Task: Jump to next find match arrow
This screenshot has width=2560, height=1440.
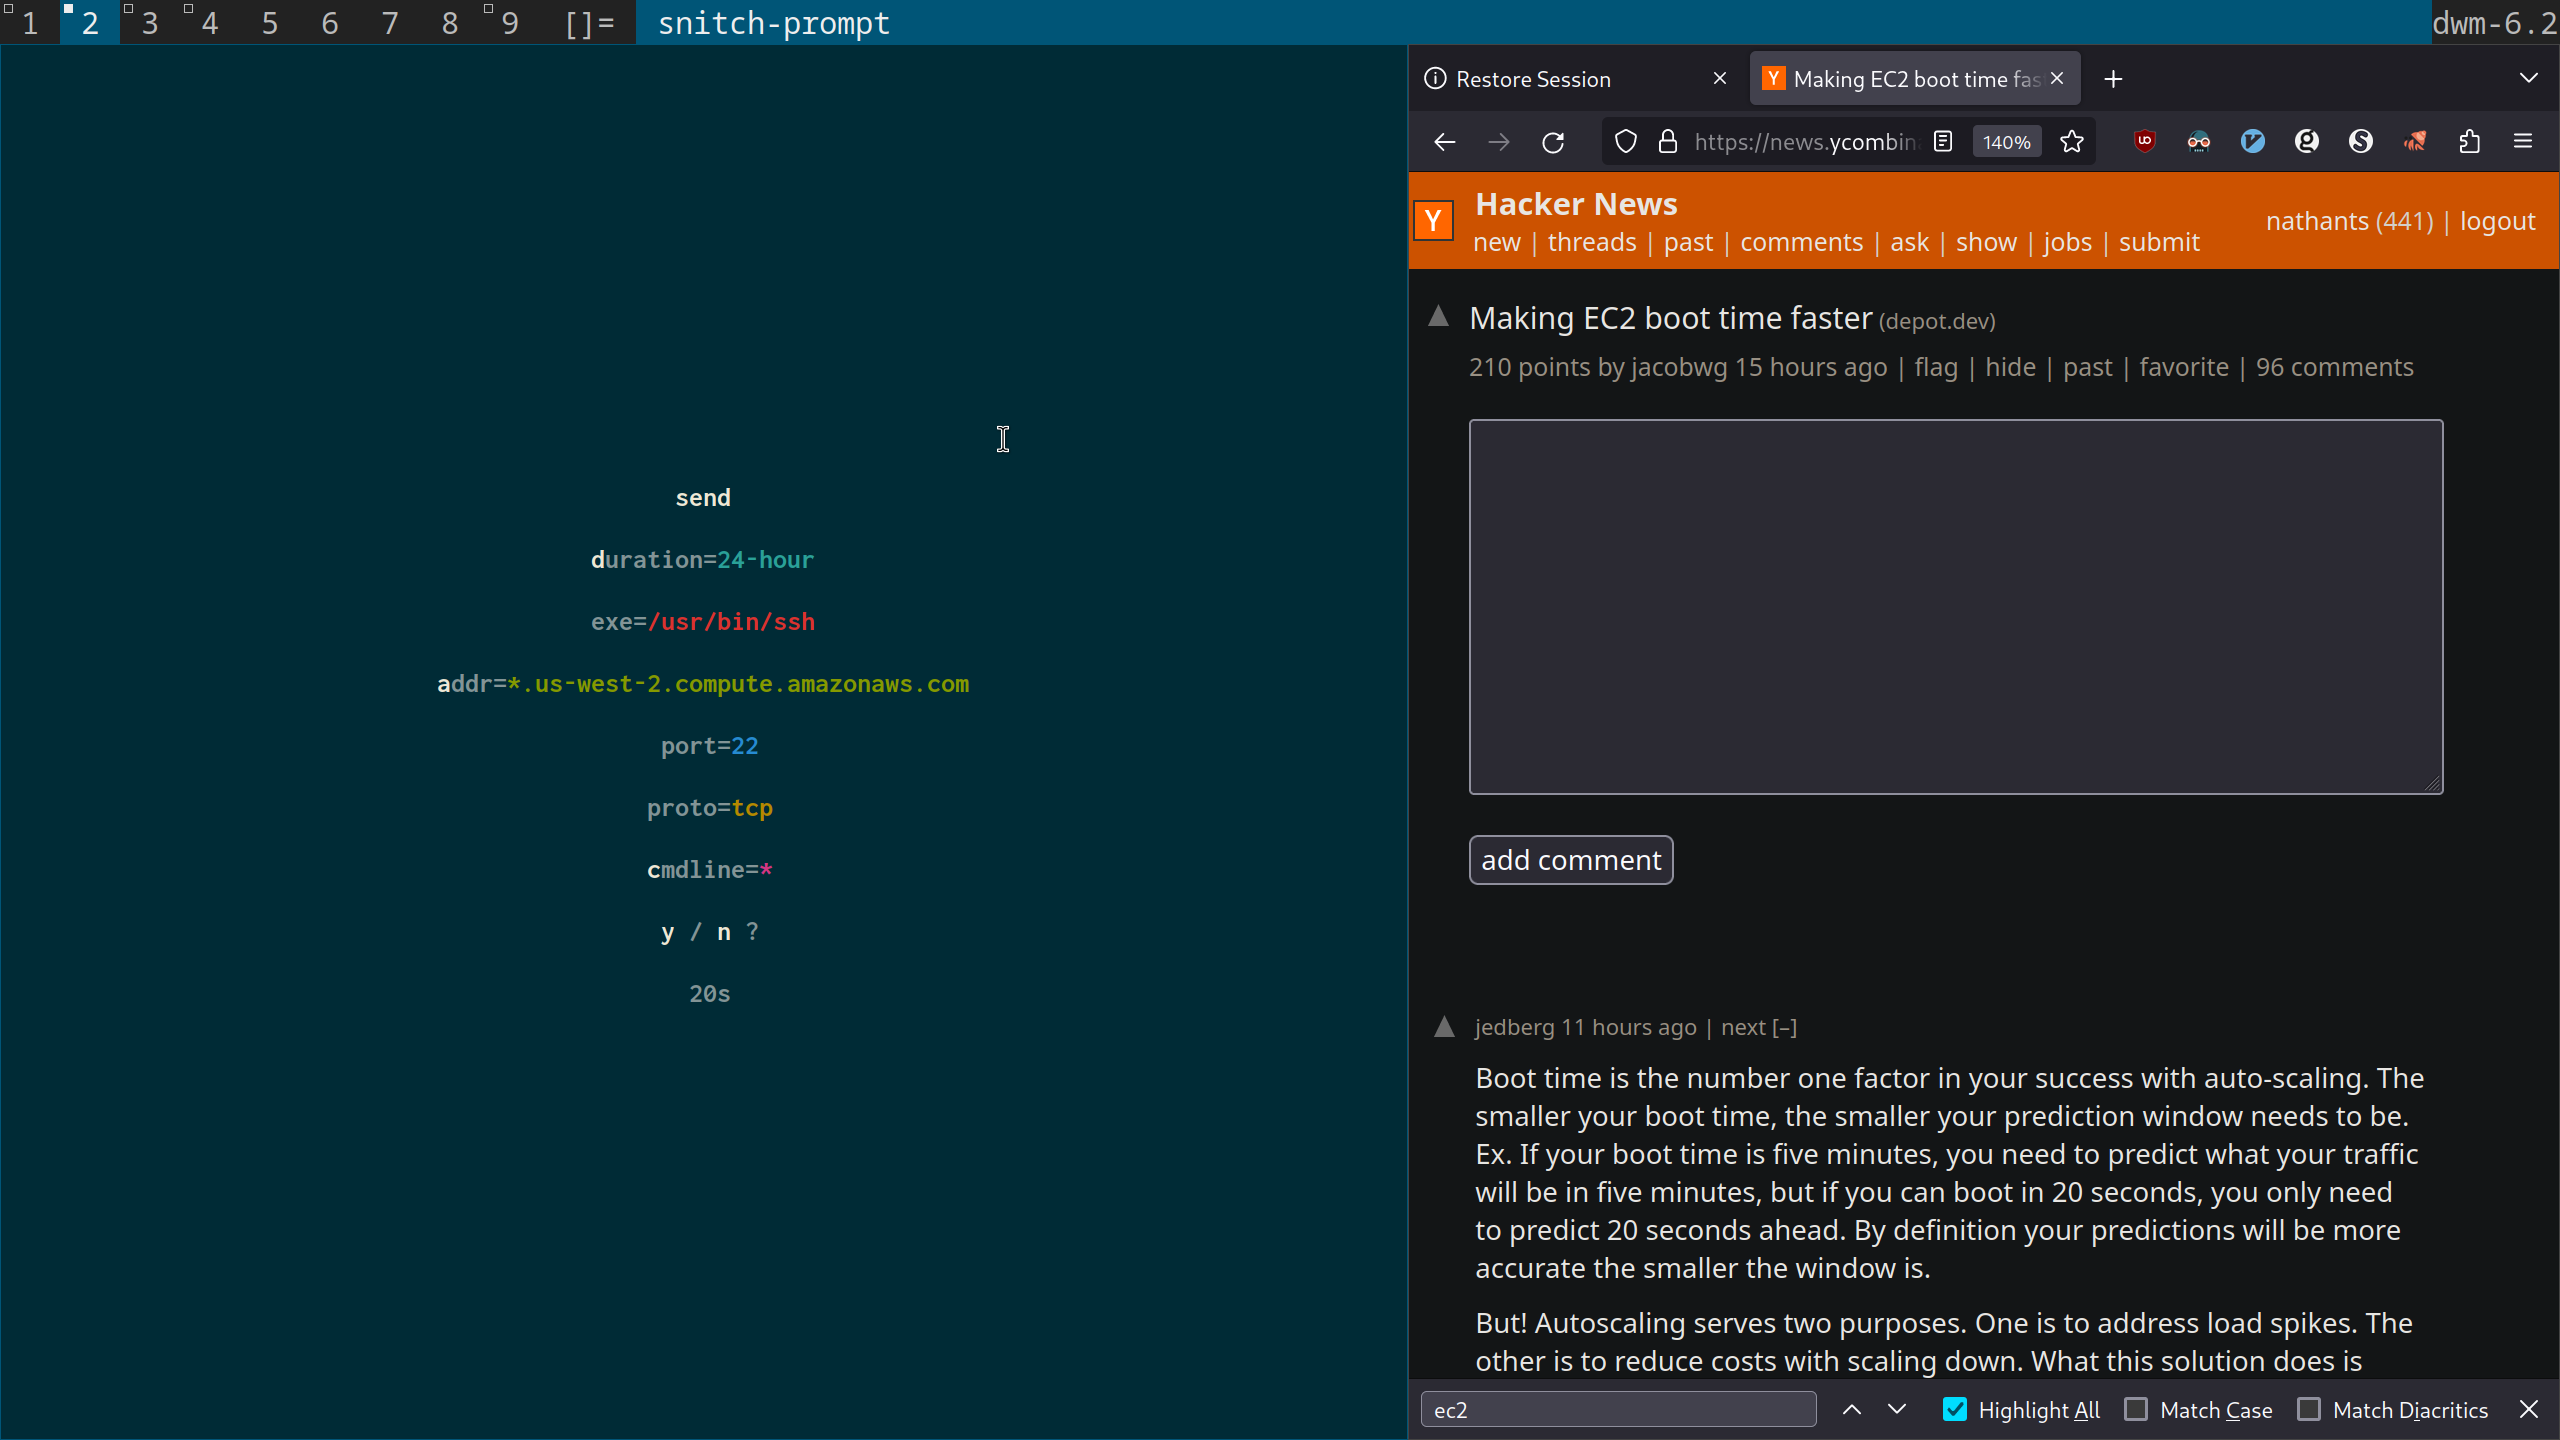Action: [1897, 1409]
